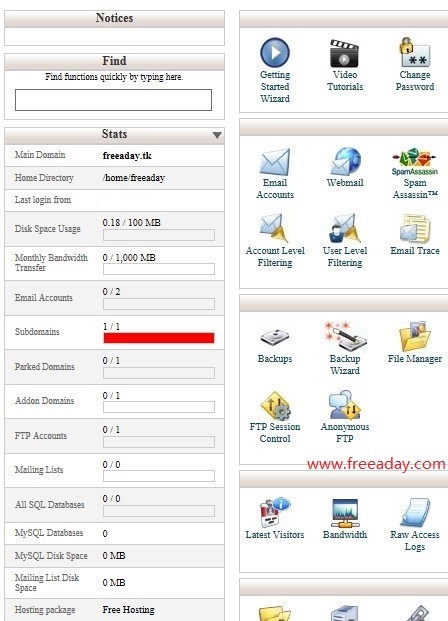Open FTP Session Control icon
This screenshot has height=621, width=448.
275,405
